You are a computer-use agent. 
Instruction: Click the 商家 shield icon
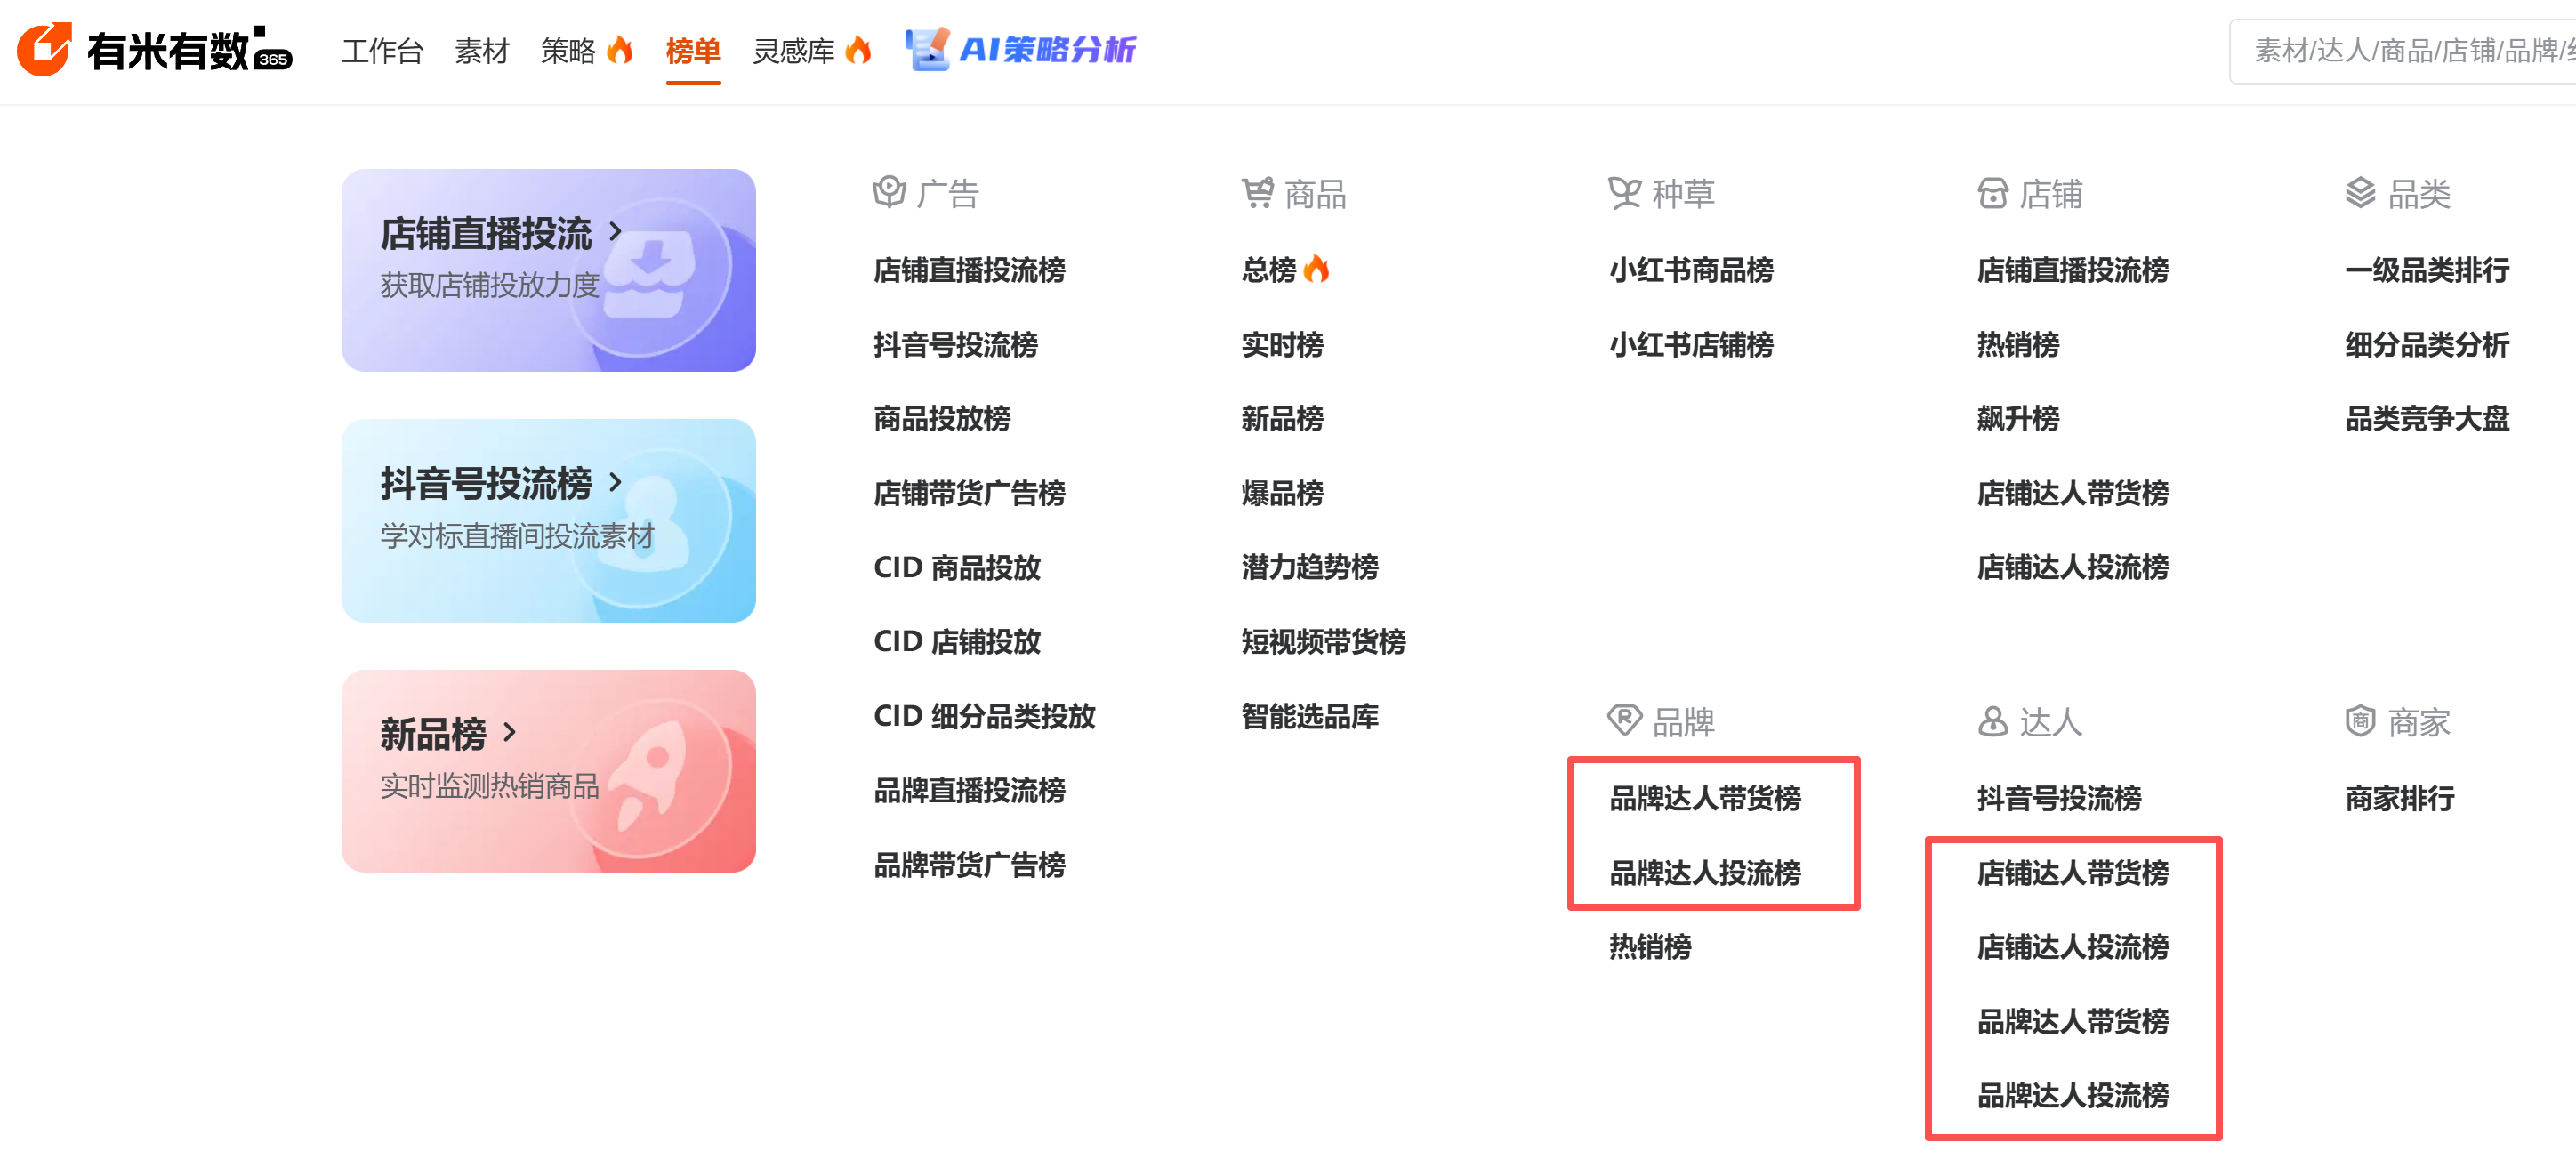pyautogui.click(x=2360, y=720)
